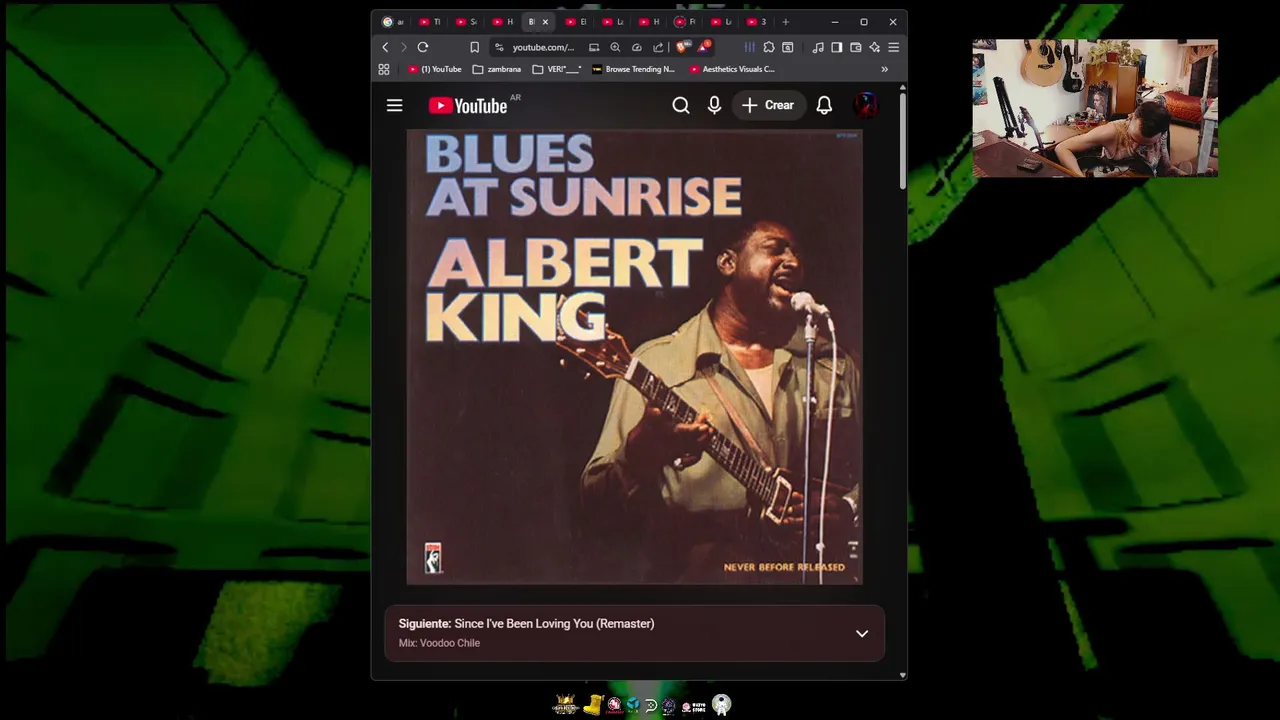Click the cast/screen icon in the address bar
Viewport: 1280px width, 720px height.
(594, 47)
